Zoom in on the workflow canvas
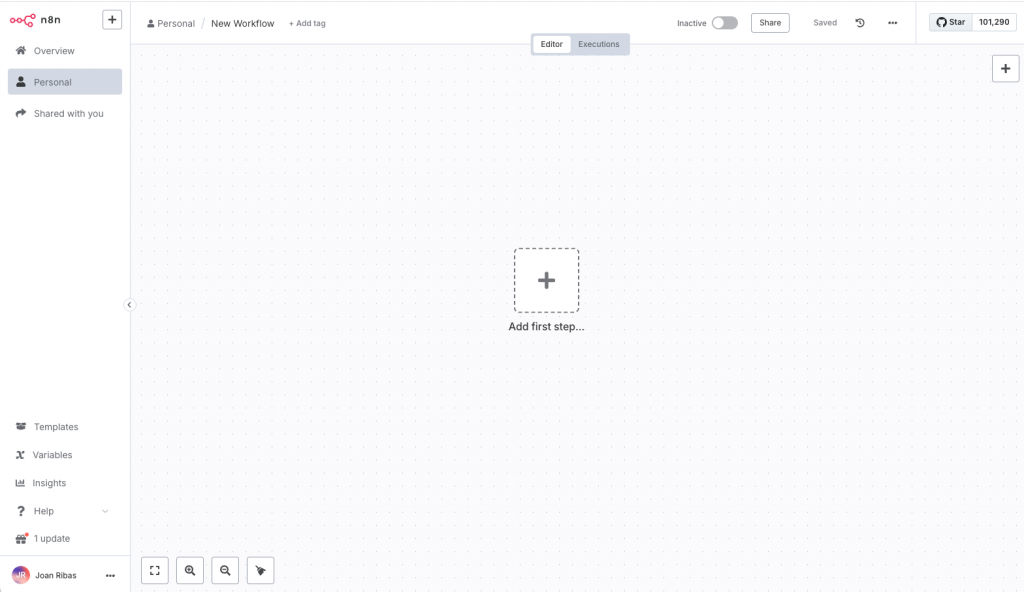Screen dimensions: 1024x592 pos(190,570)
